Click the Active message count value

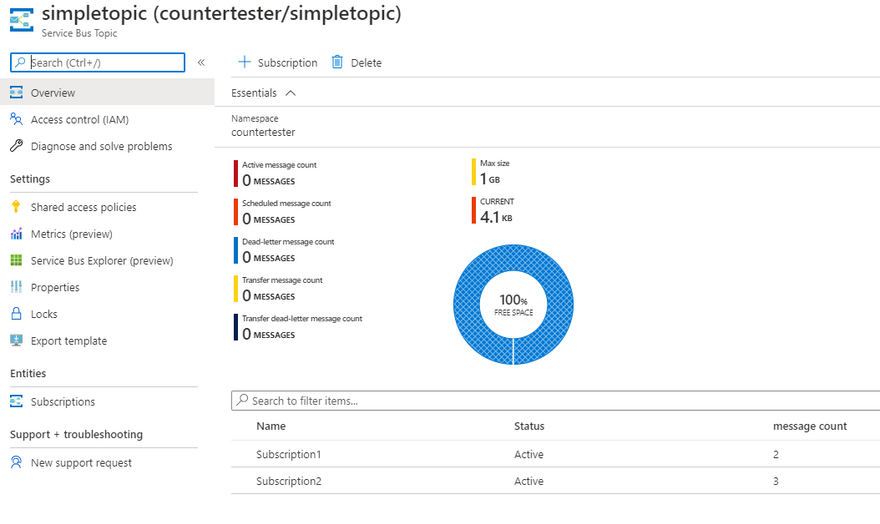(268, 180)
